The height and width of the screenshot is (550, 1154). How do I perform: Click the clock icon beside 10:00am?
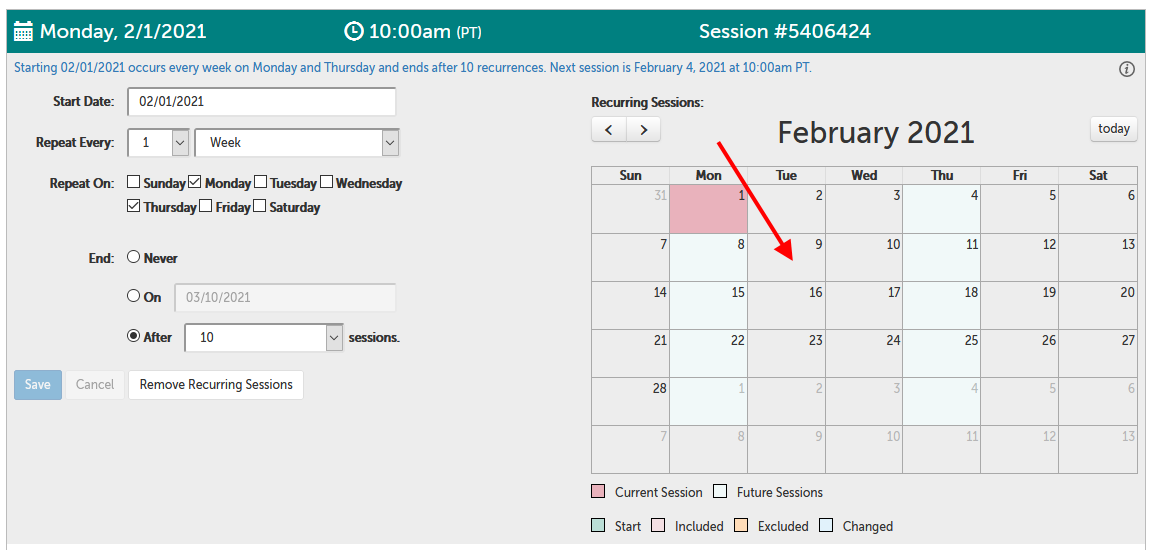[354, 31]
